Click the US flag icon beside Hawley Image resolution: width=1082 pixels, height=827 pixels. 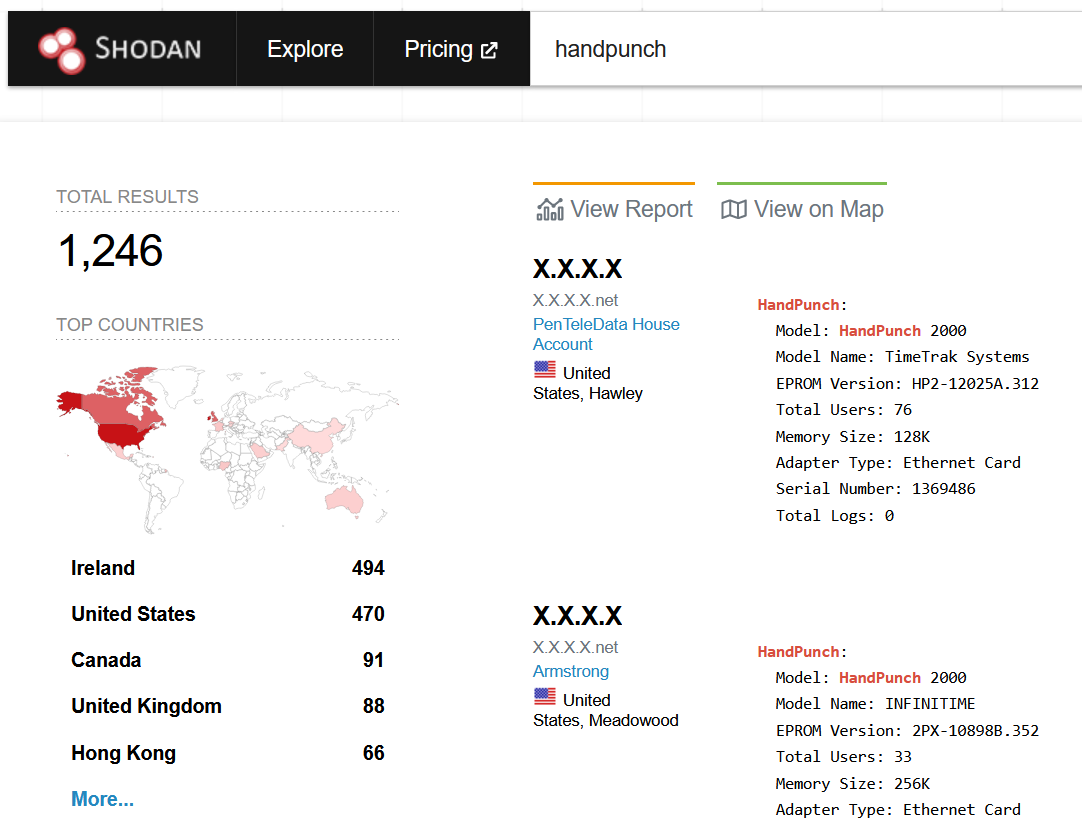coord(544,370)
